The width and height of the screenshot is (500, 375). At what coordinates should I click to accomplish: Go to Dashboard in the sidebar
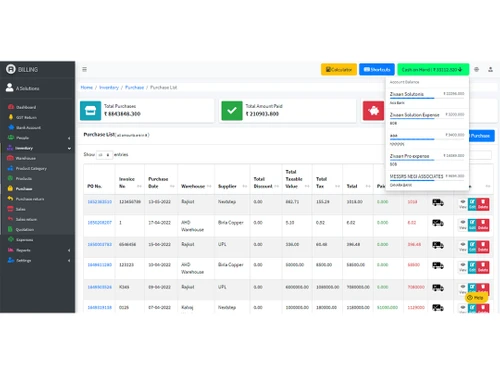point(22,107)
